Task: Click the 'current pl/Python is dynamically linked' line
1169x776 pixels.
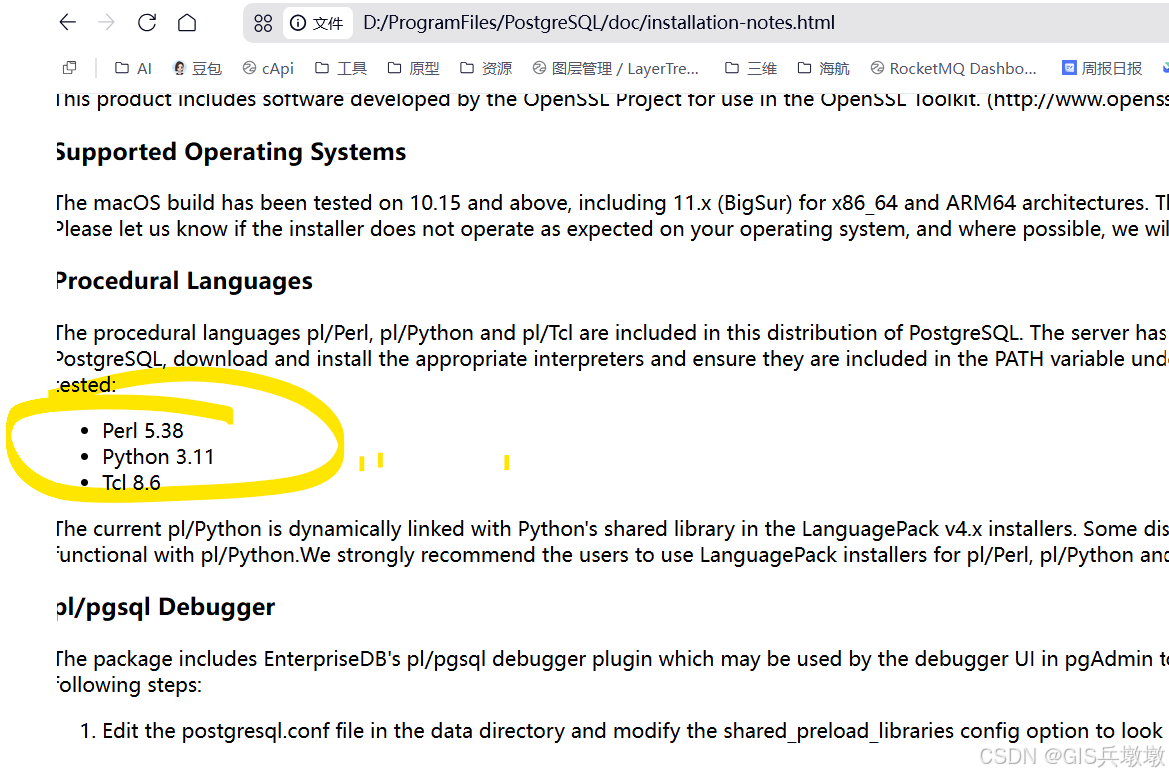Action: point(612,529)
